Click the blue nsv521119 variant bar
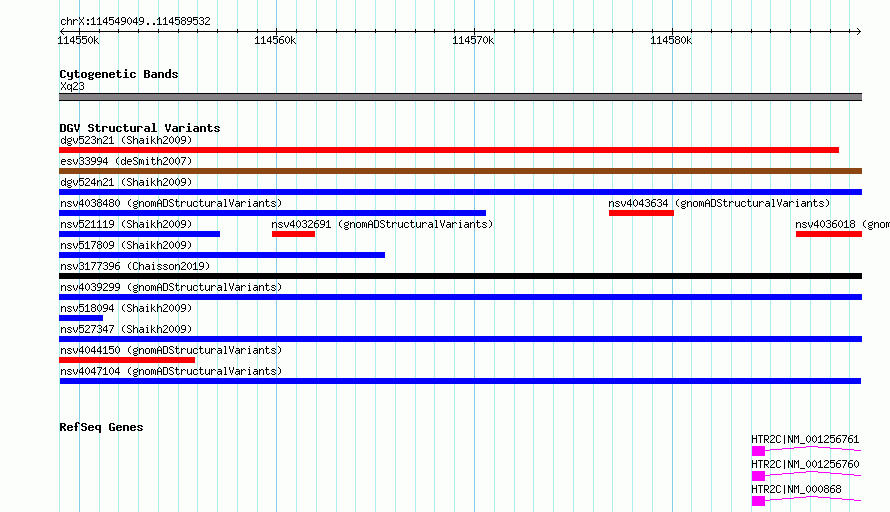 140,234
